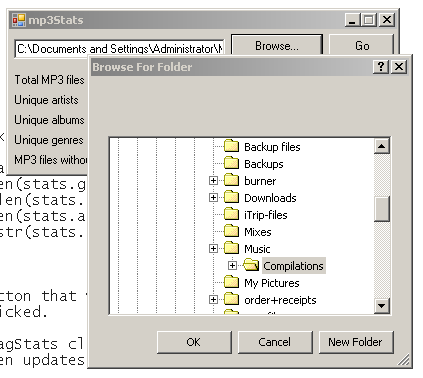Screen dimensions: 423x378
Task: Click the folder path input field
Action: coord(119,49)
